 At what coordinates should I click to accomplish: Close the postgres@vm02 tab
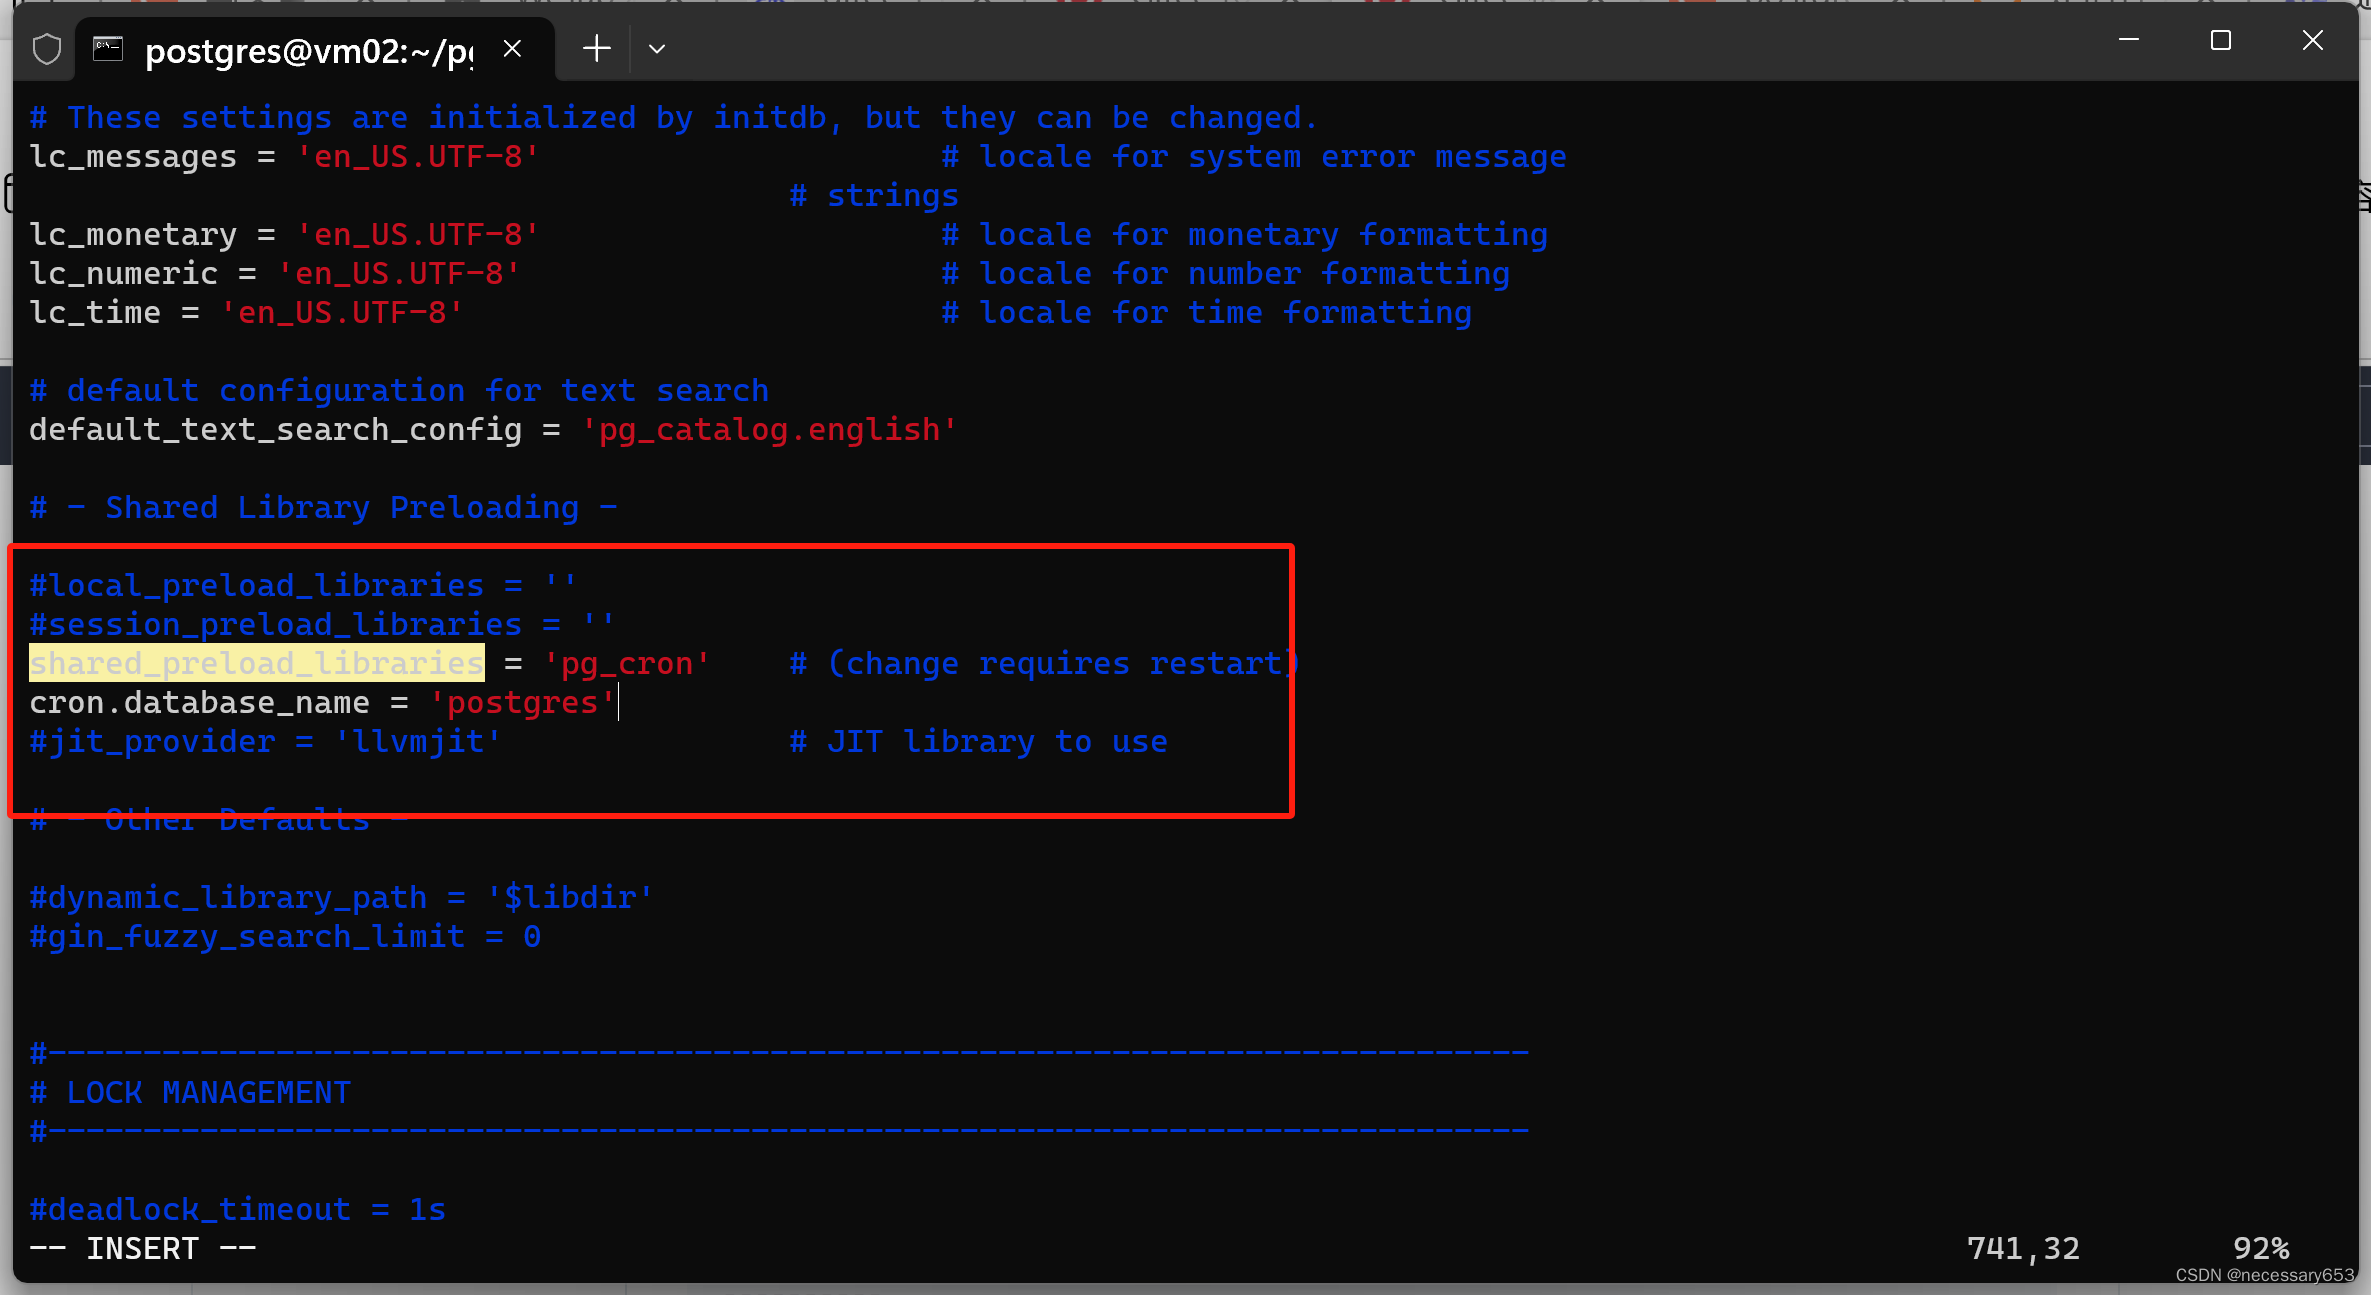[x=513, y=48]
